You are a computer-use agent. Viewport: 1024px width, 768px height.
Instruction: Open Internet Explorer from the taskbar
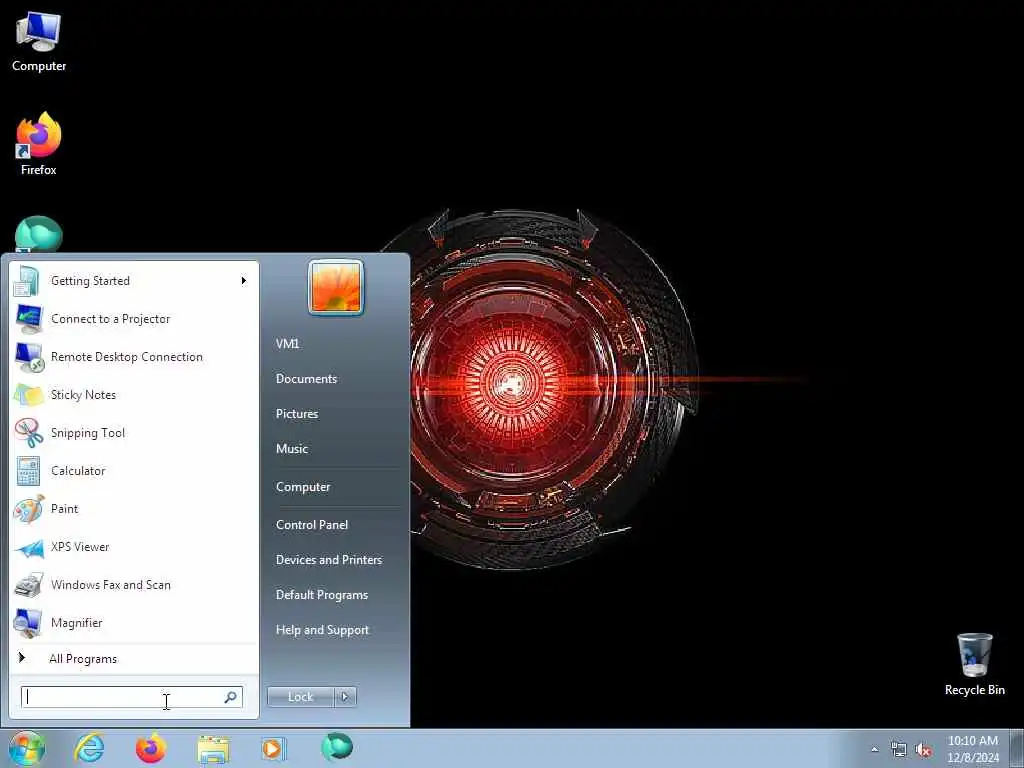[x=89, y=748]
